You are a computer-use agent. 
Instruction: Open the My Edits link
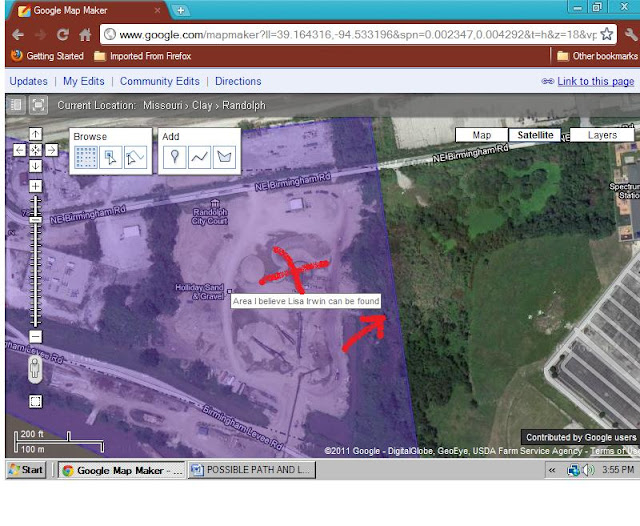84,81
